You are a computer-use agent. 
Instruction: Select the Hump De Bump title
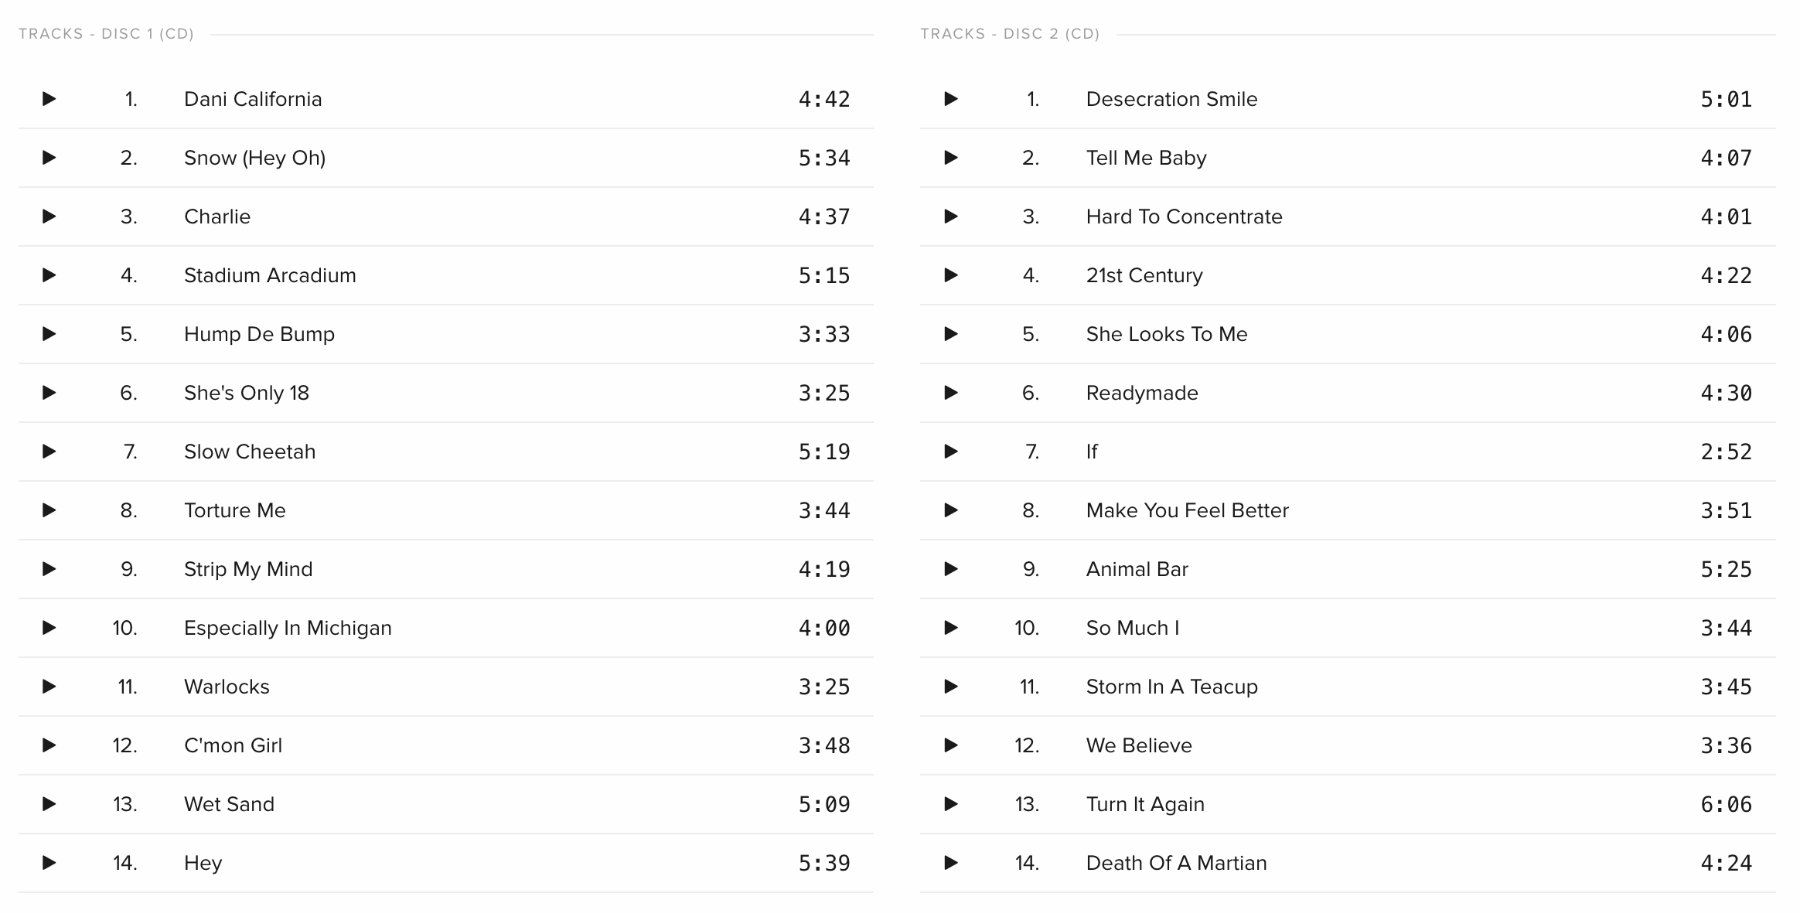click(x=259, y=334)
